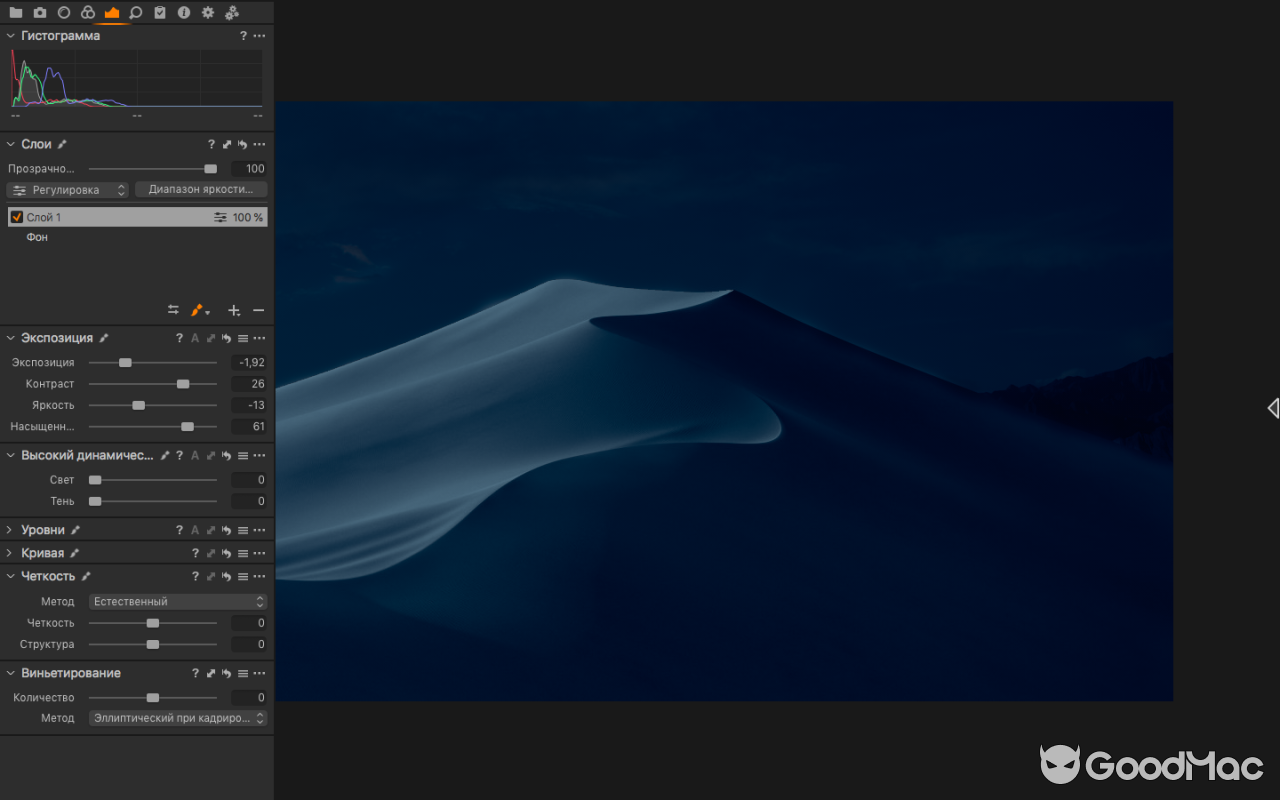Click the Экспозиция value field showing -1,92
Viewport: 1280px width, 800px height.
[248, 362]
